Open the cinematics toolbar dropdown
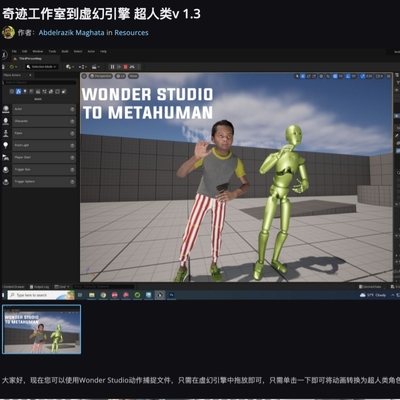Image resolution: width=400 pixels, height=400 pixels. [96, 67]
